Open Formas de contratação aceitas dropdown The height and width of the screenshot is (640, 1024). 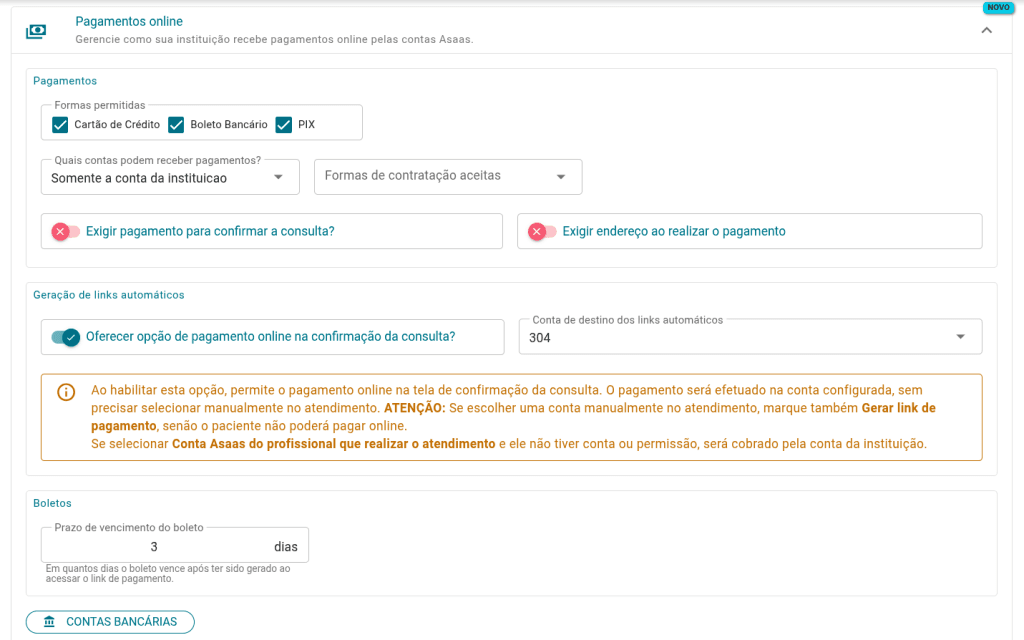448,177
